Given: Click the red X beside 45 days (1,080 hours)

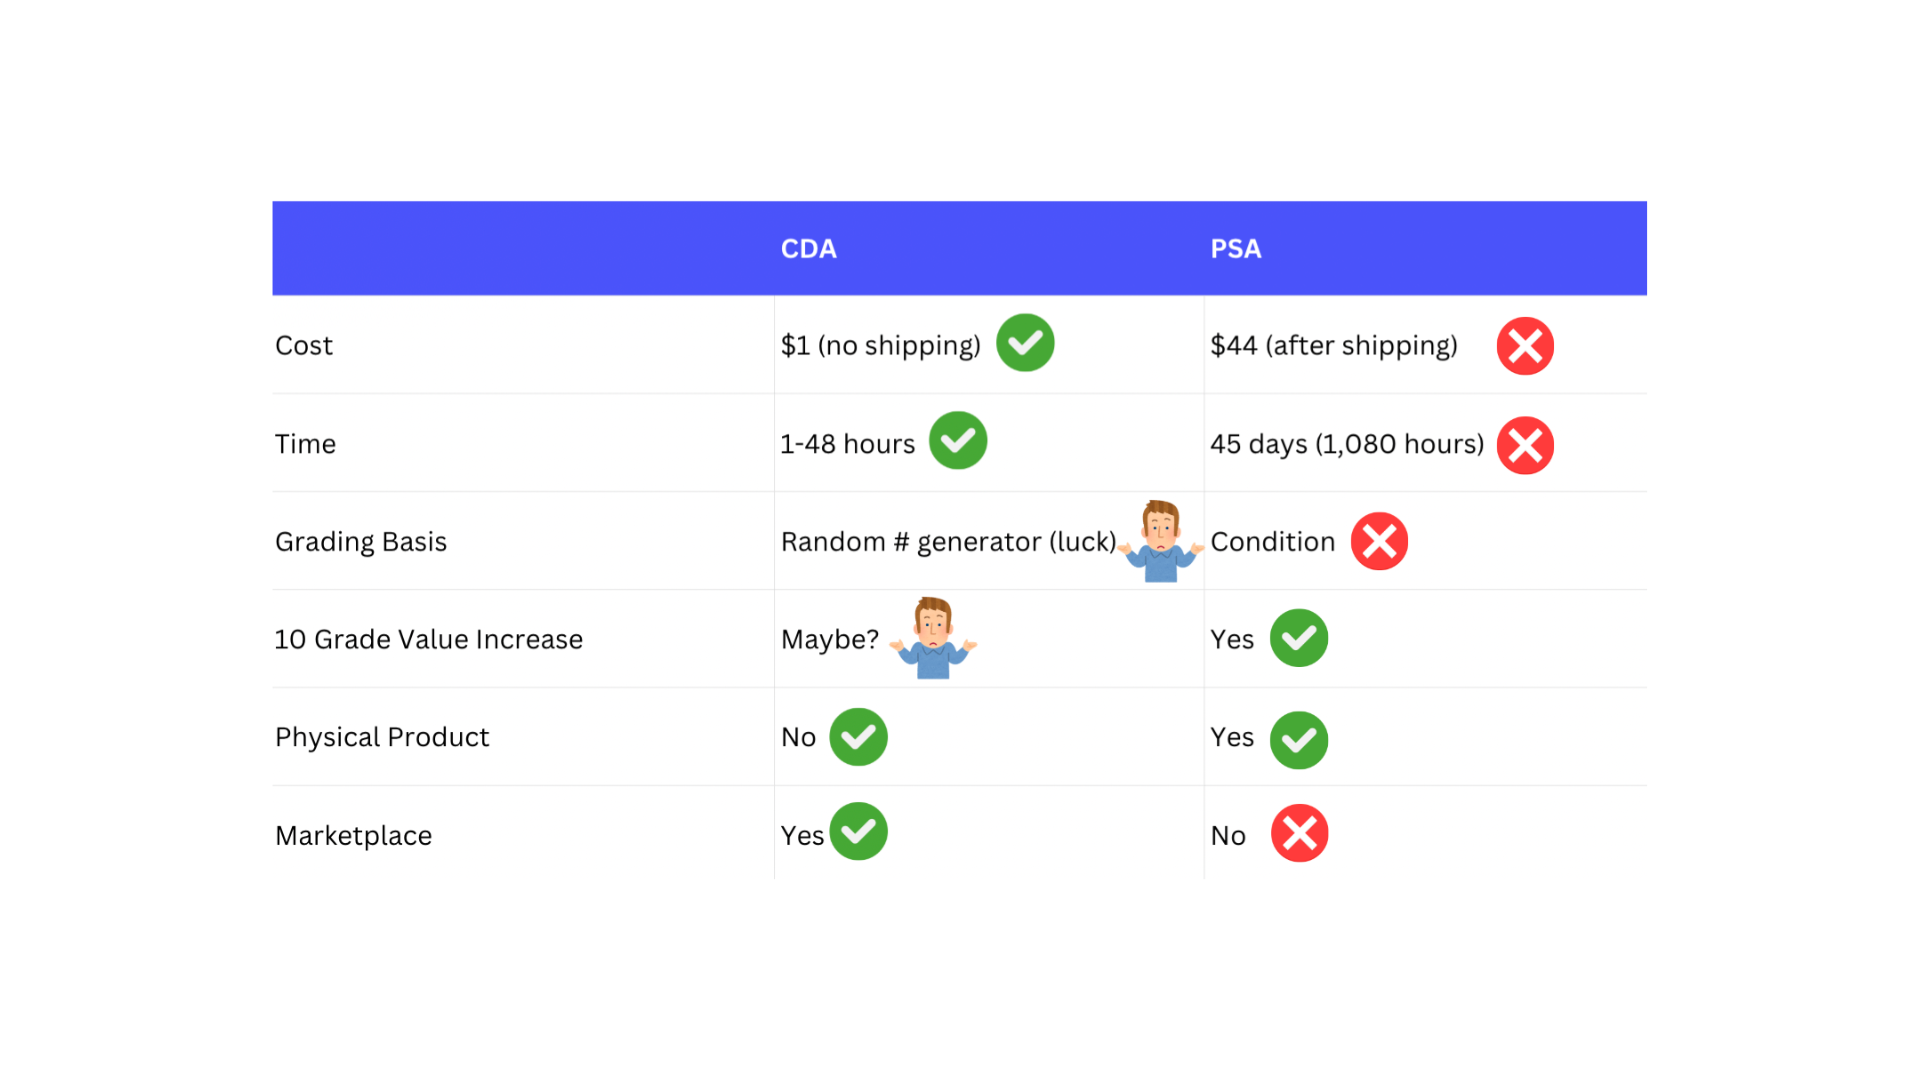Looking at the screenshot, I should coord(1525,445).
